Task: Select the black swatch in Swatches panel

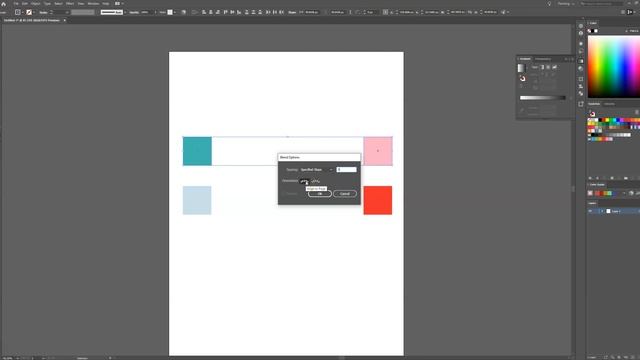Action: coord(600,120)
